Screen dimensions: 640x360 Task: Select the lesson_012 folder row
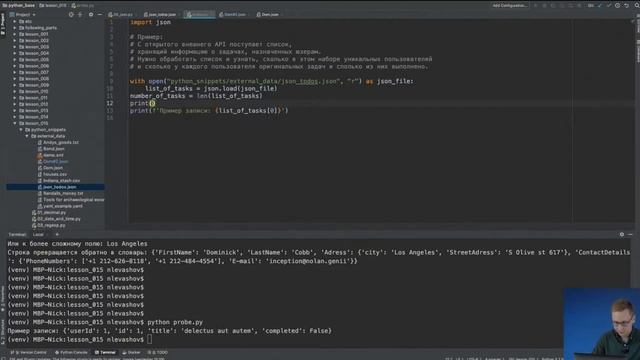pos(55,104)
